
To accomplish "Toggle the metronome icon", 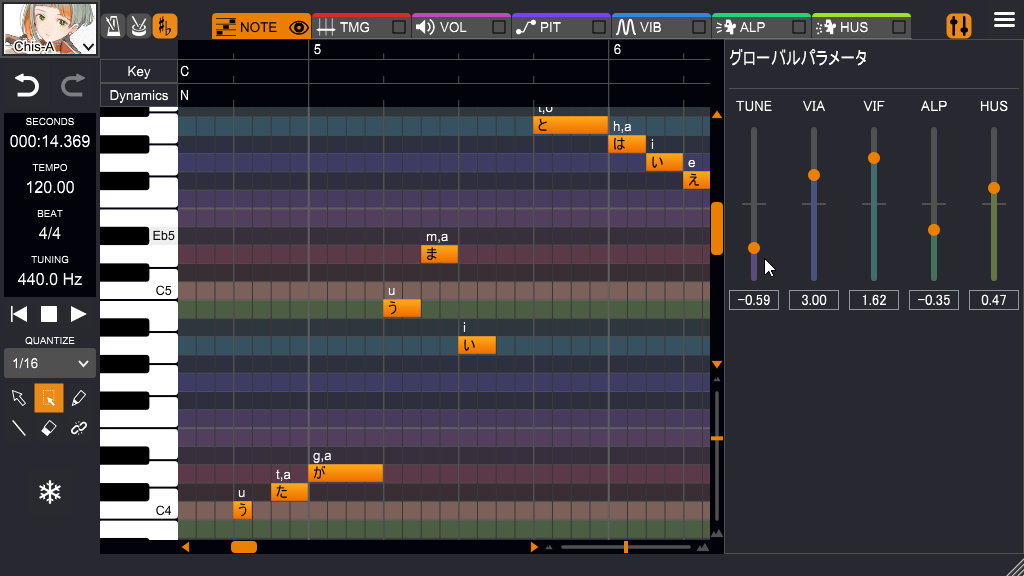I will [x=113, y=26].
